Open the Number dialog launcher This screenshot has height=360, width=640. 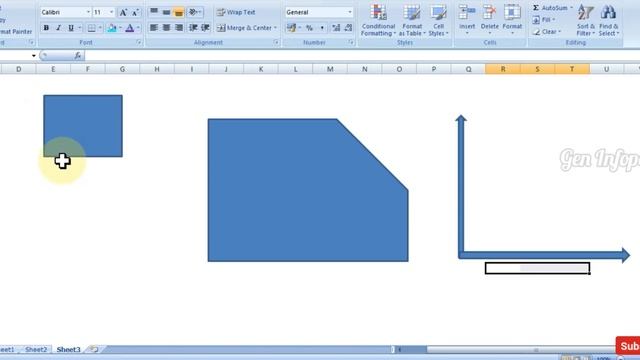click(x=351, y=42)
